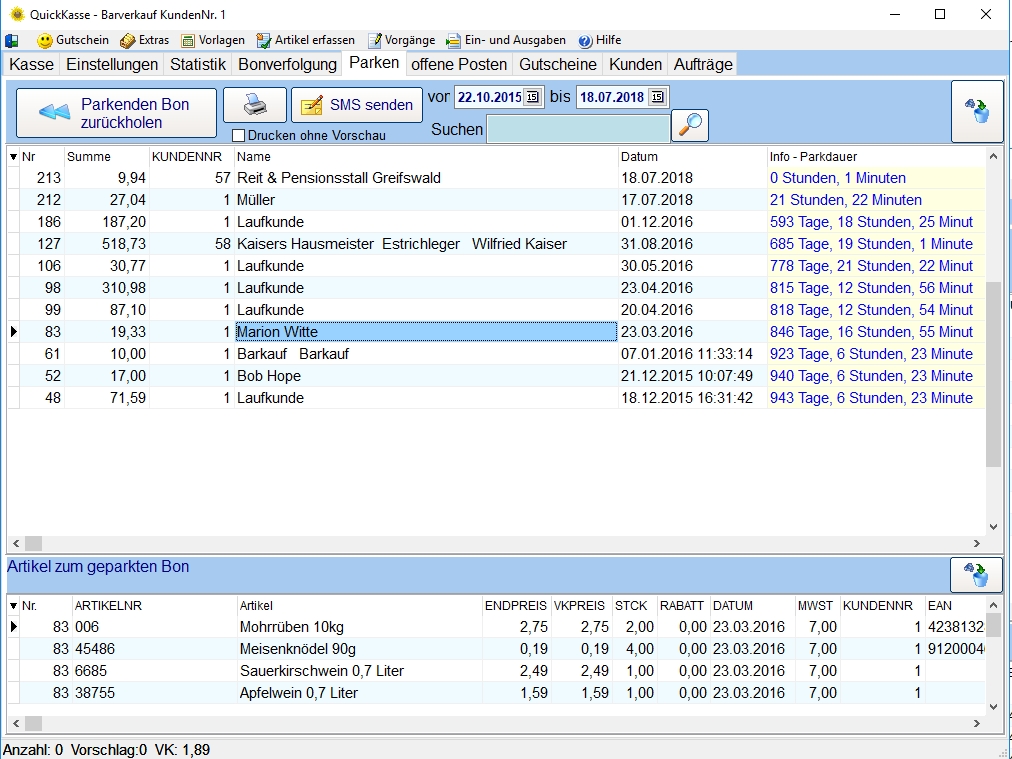Open the column menu arrow next to the parked-list Nr header
Viewport: 1012px width, 759px height.
point(13,157)
